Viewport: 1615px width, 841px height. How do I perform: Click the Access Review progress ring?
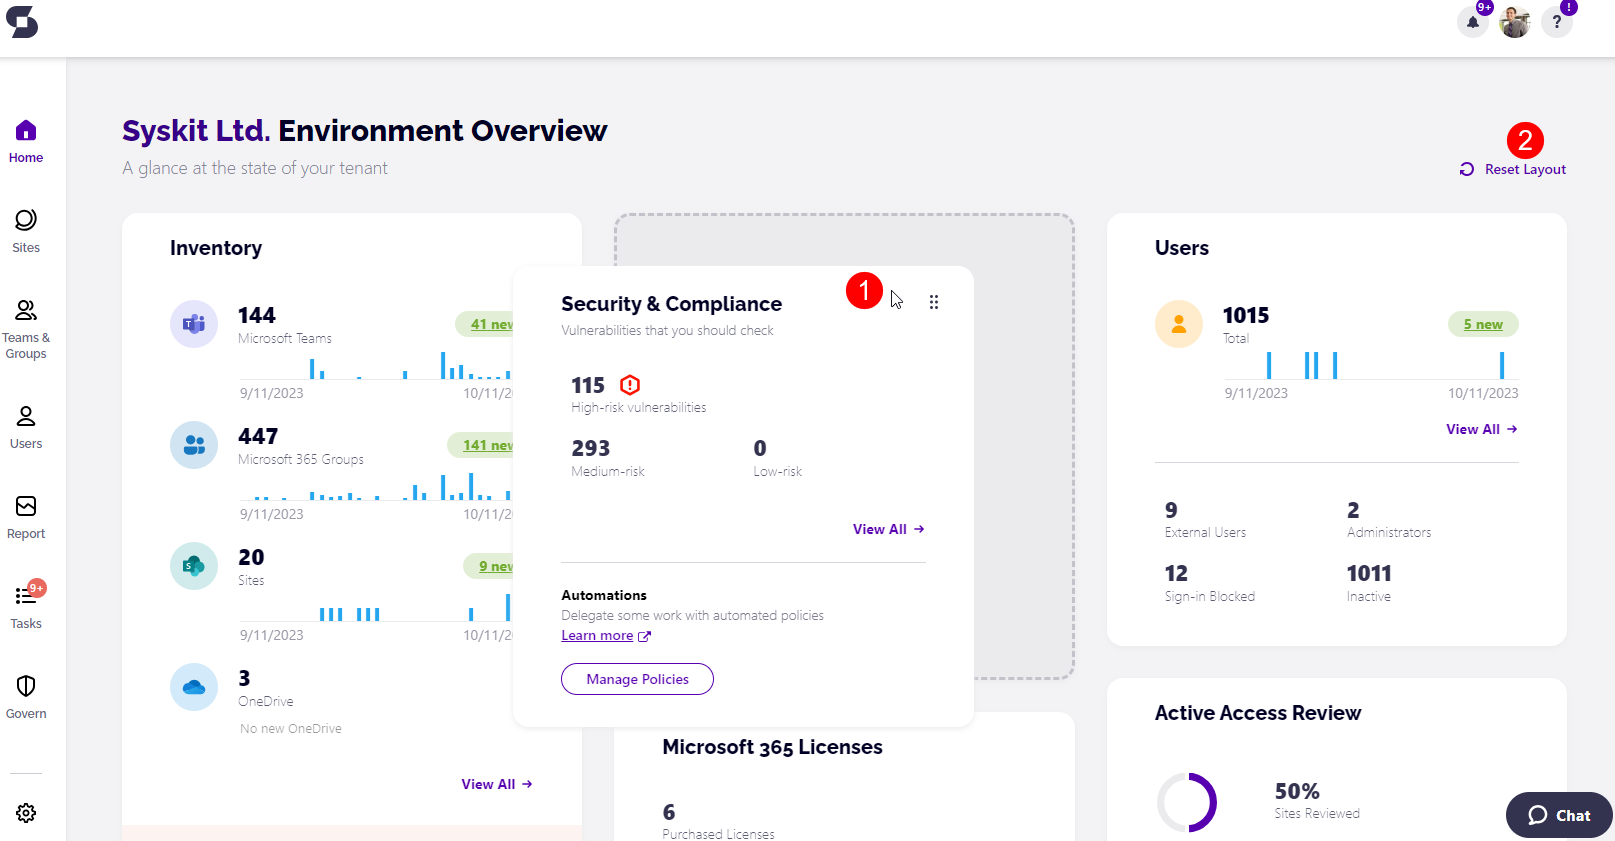[1187, 802]
